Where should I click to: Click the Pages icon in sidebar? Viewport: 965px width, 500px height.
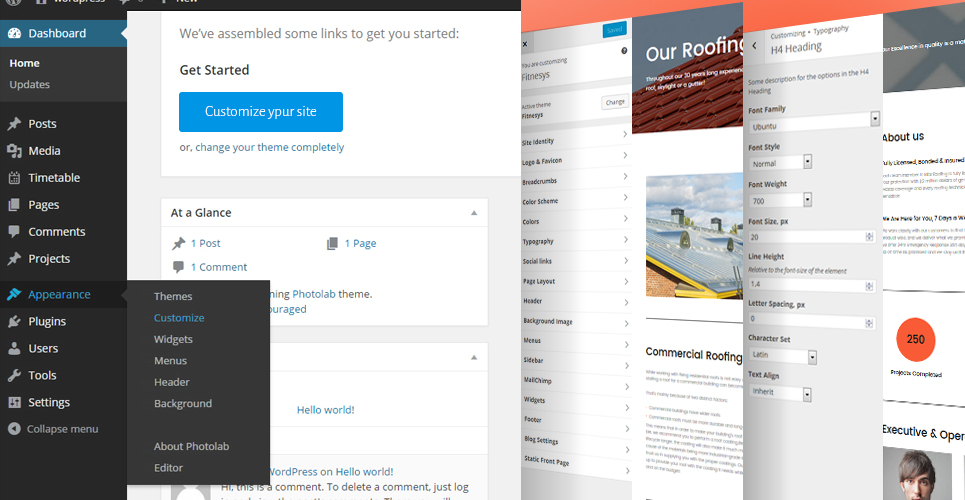click(14, 205)
